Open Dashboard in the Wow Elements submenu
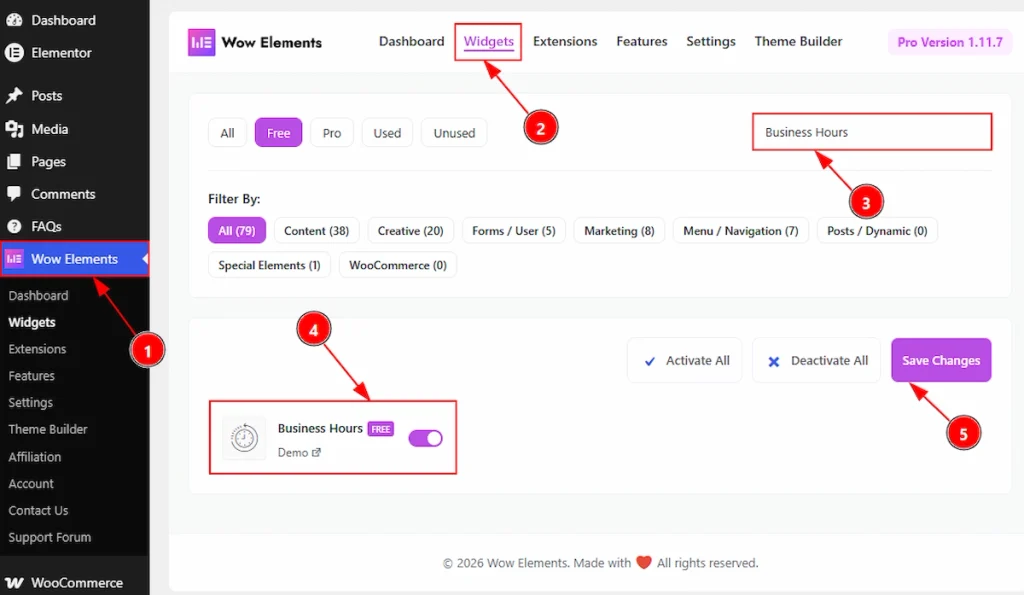The width and height of the screenshot is (1024, 595). pos(38,295)
